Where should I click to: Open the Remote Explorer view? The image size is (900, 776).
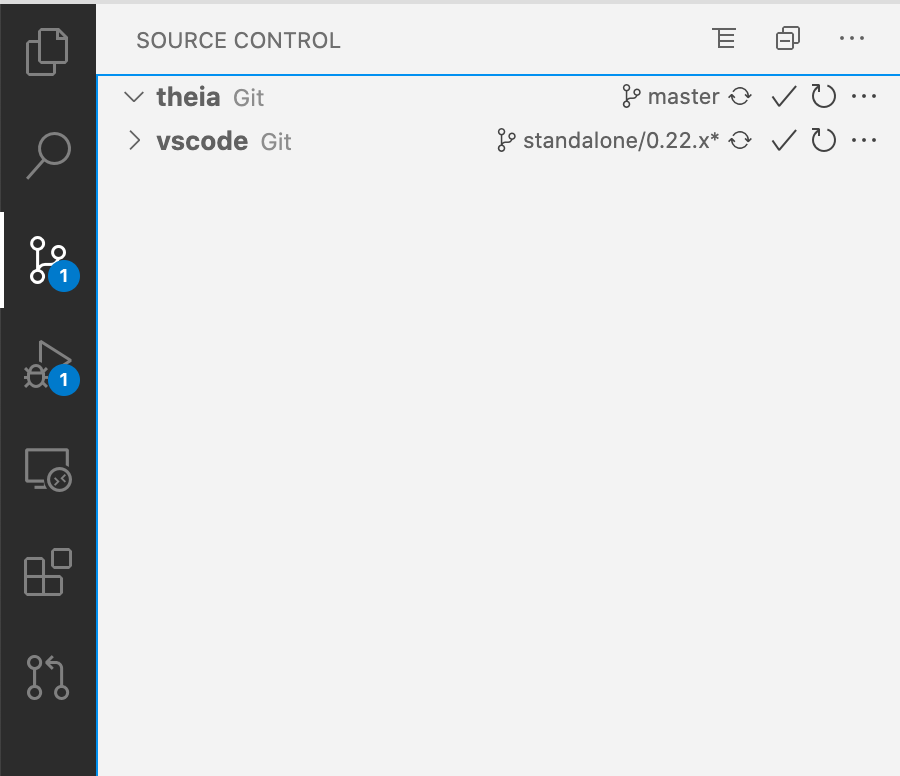coord(48,468)
